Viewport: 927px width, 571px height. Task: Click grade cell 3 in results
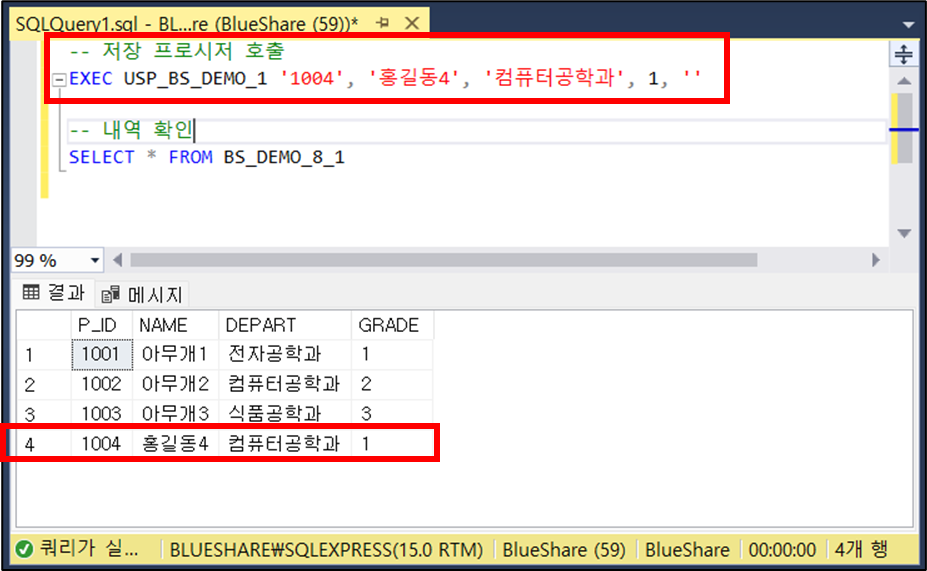pyautogui.click(x=392, y=413)
